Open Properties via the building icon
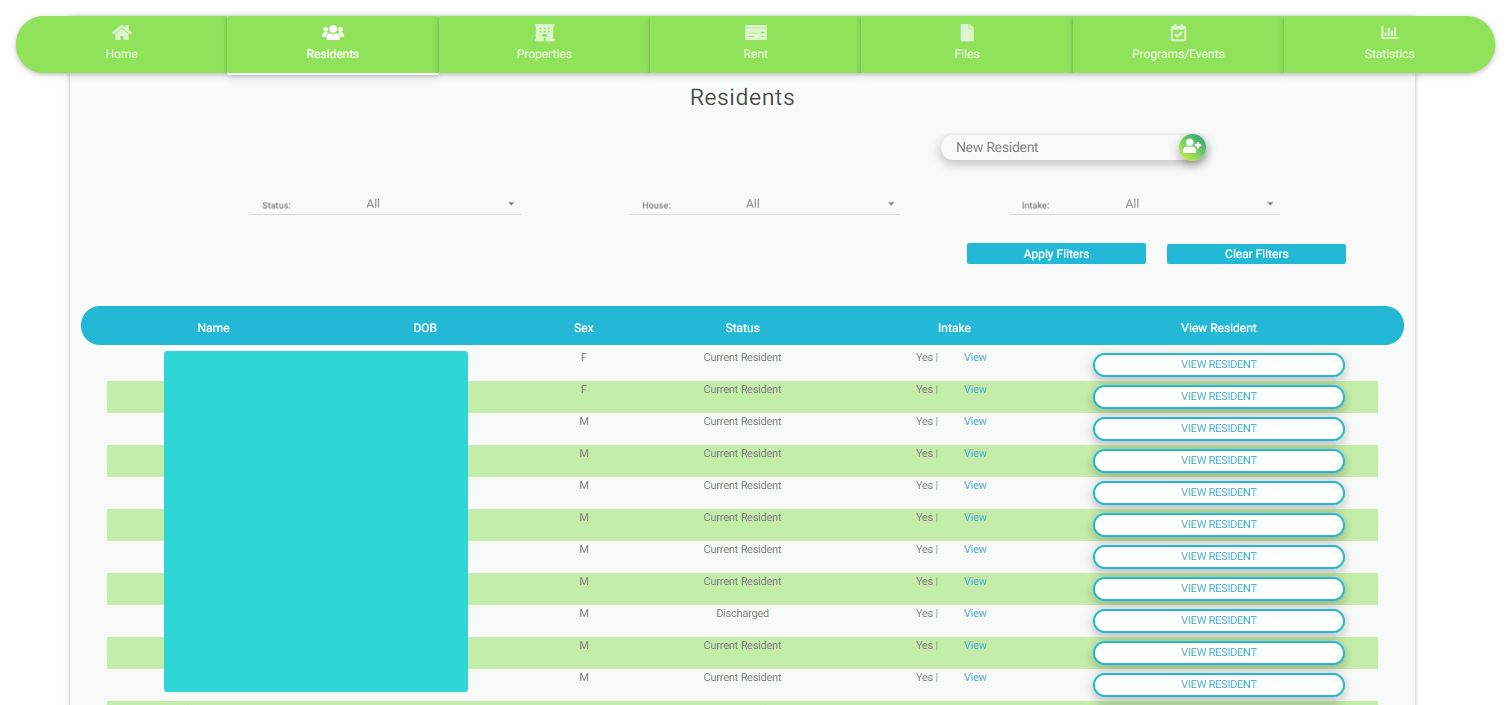This screenshot has width=1507, height=705. coord(543,32)
